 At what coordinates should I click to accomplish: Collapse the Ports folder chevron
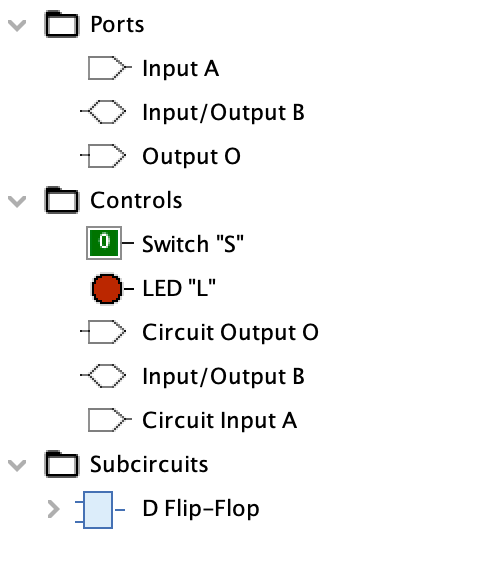pos(17,25)
